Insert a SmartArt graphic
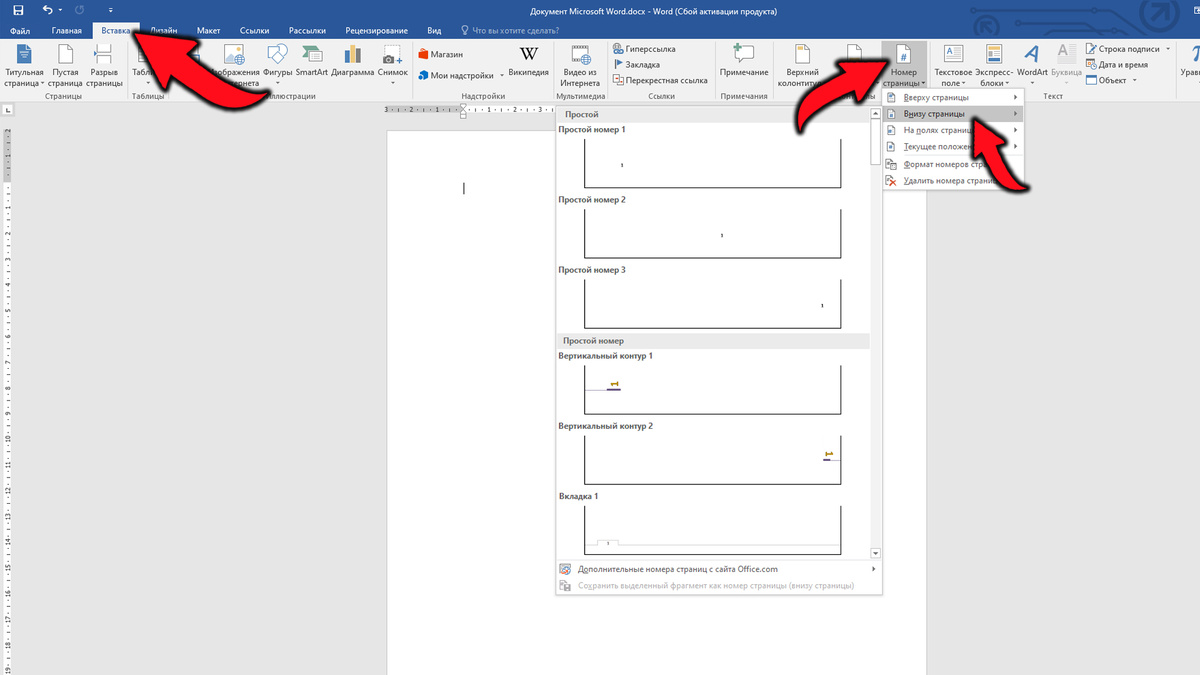The image size is (1200, 675). coord(312,62)
